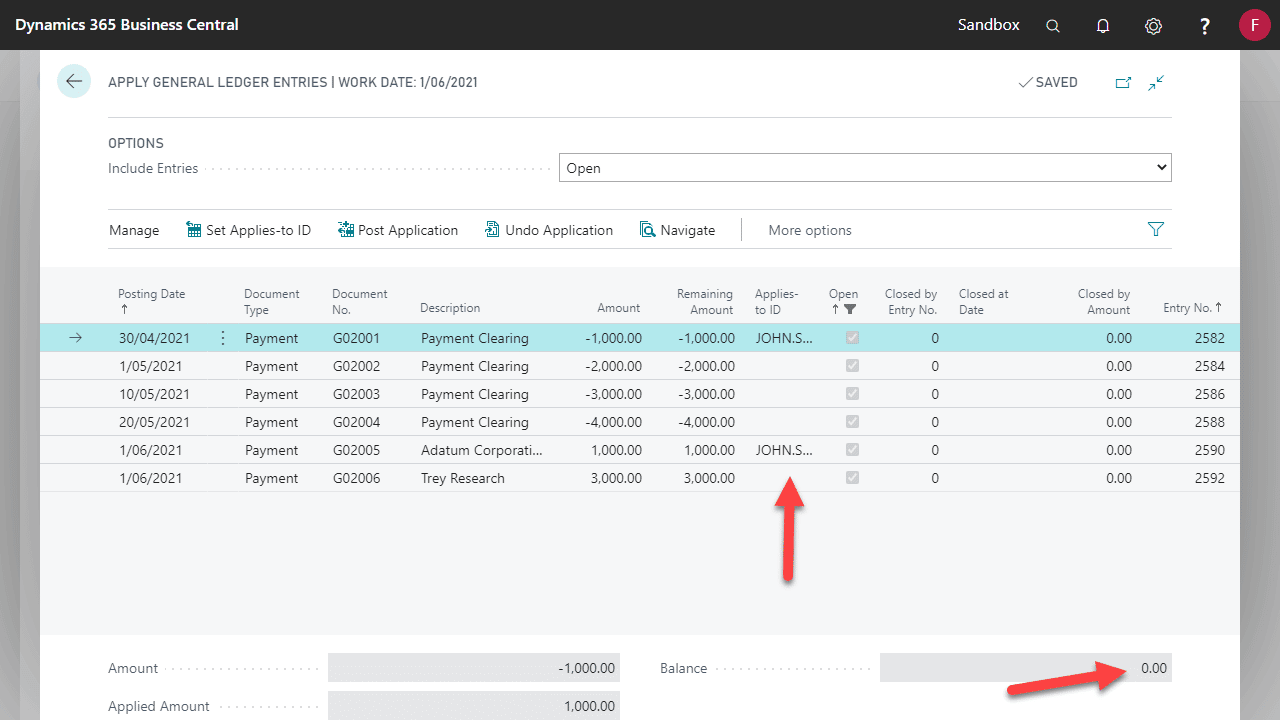Click the Trey Research description
The width and height of the screenshot is (1280, 720).
click(x=463, y=478)
